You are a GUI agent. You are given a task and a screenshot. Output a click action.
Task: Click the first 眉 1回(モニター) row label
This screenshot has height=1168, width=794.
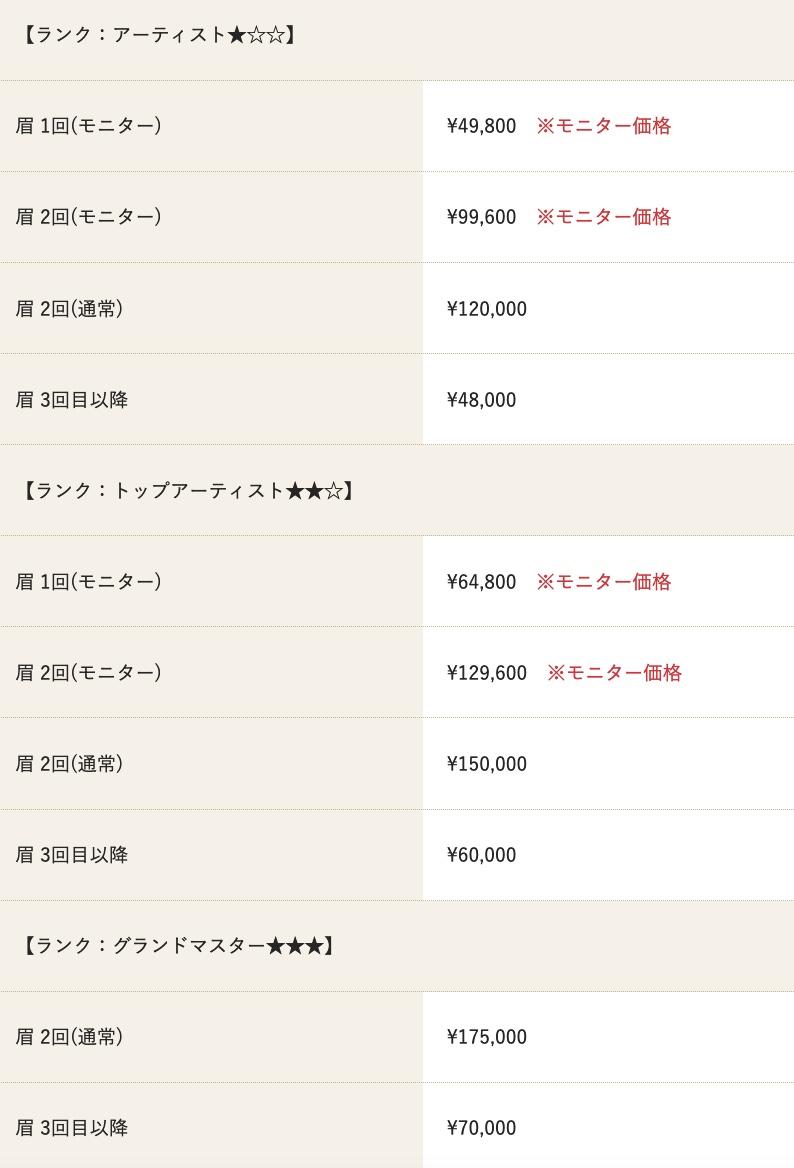pyautogui.click(x=89, y=126)
